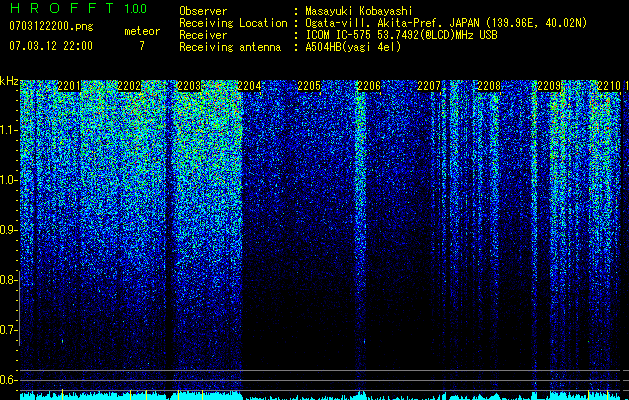
Task: Click the meteor count value 7
Action: coord(142,46)
